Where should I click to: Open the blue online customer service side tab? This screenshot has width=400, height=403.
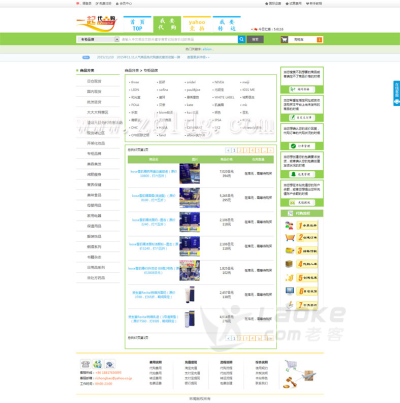click(396, 93)
